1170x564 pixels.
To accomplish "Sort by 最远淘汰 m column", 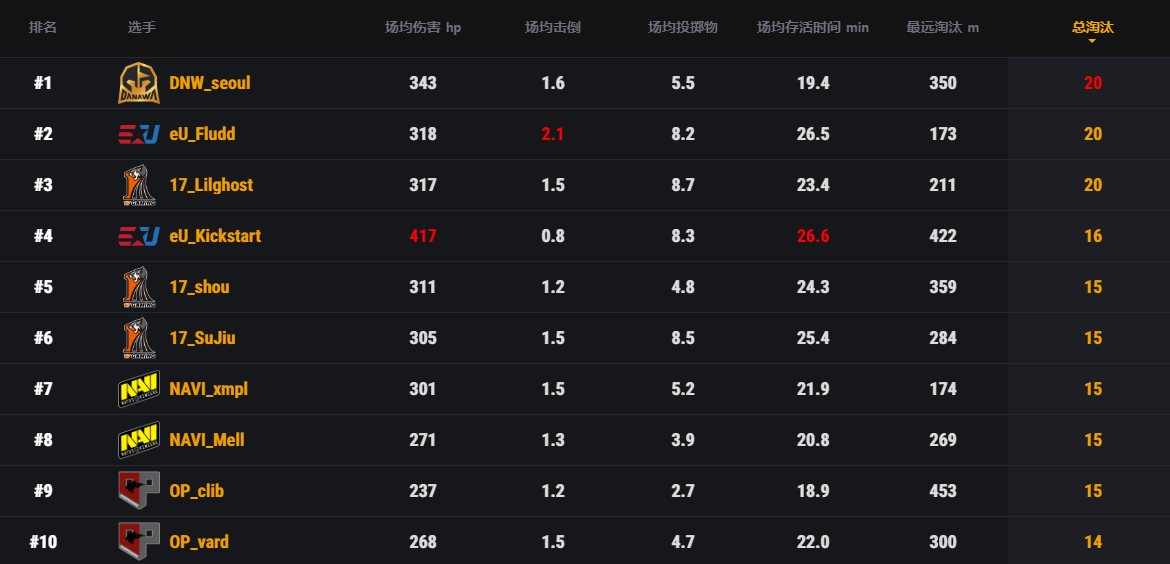I will (943, 28).
